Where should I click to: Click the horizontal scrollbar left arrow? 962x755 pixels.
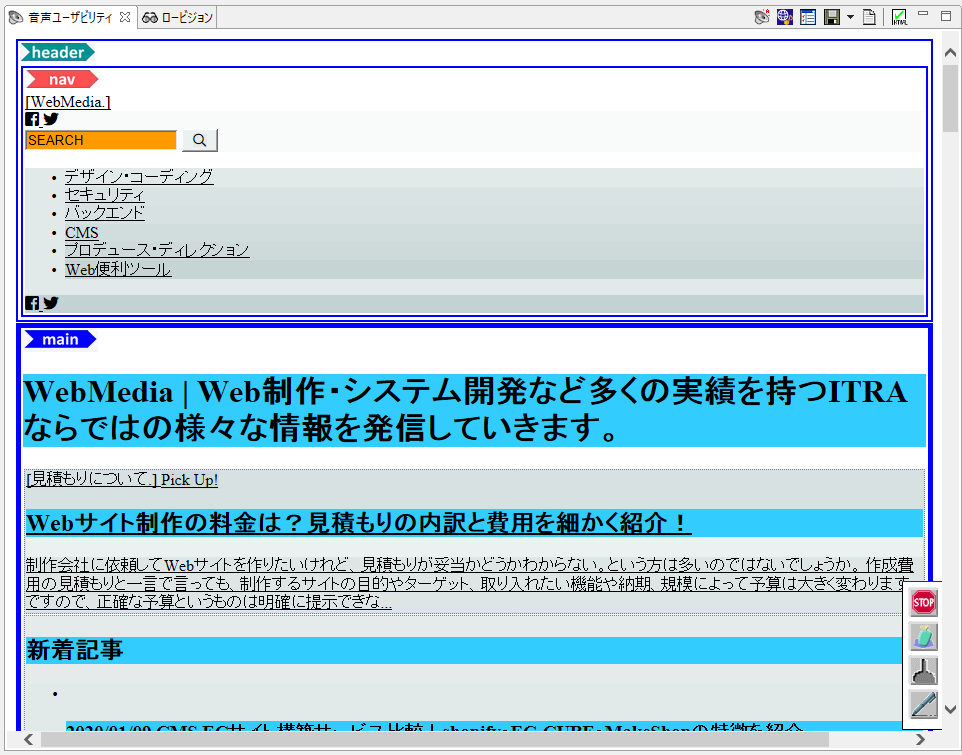pos(28,740)
